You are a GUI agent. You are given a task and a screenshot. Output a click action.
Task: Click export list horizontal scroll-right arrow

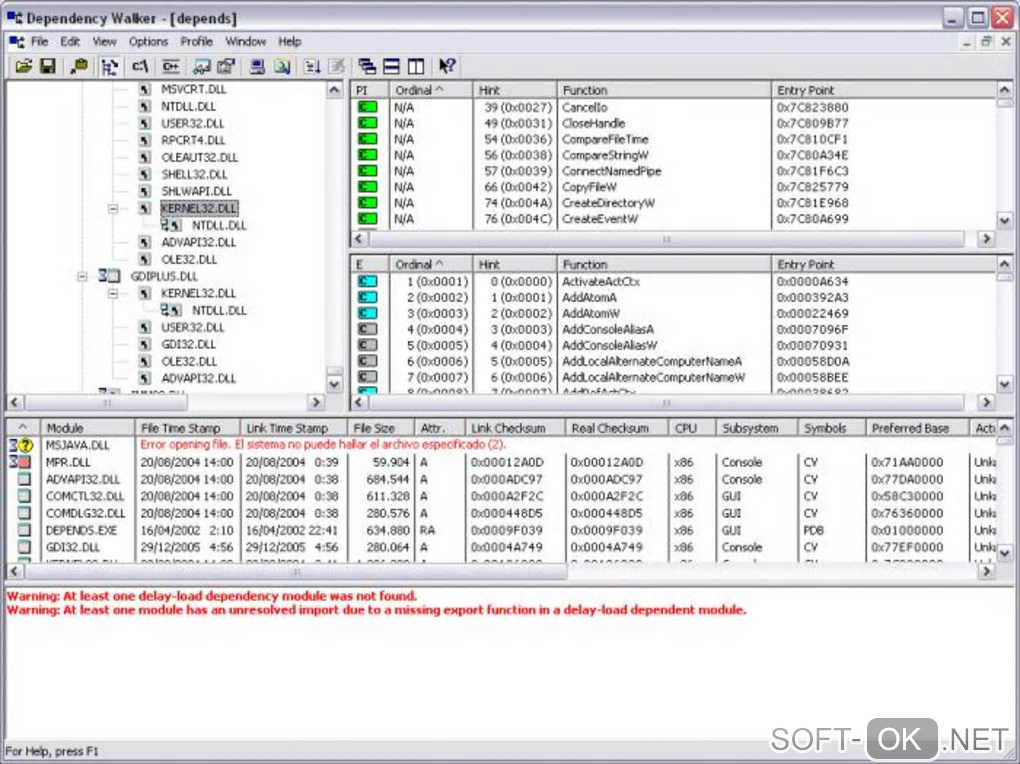(x=987, y=402)
